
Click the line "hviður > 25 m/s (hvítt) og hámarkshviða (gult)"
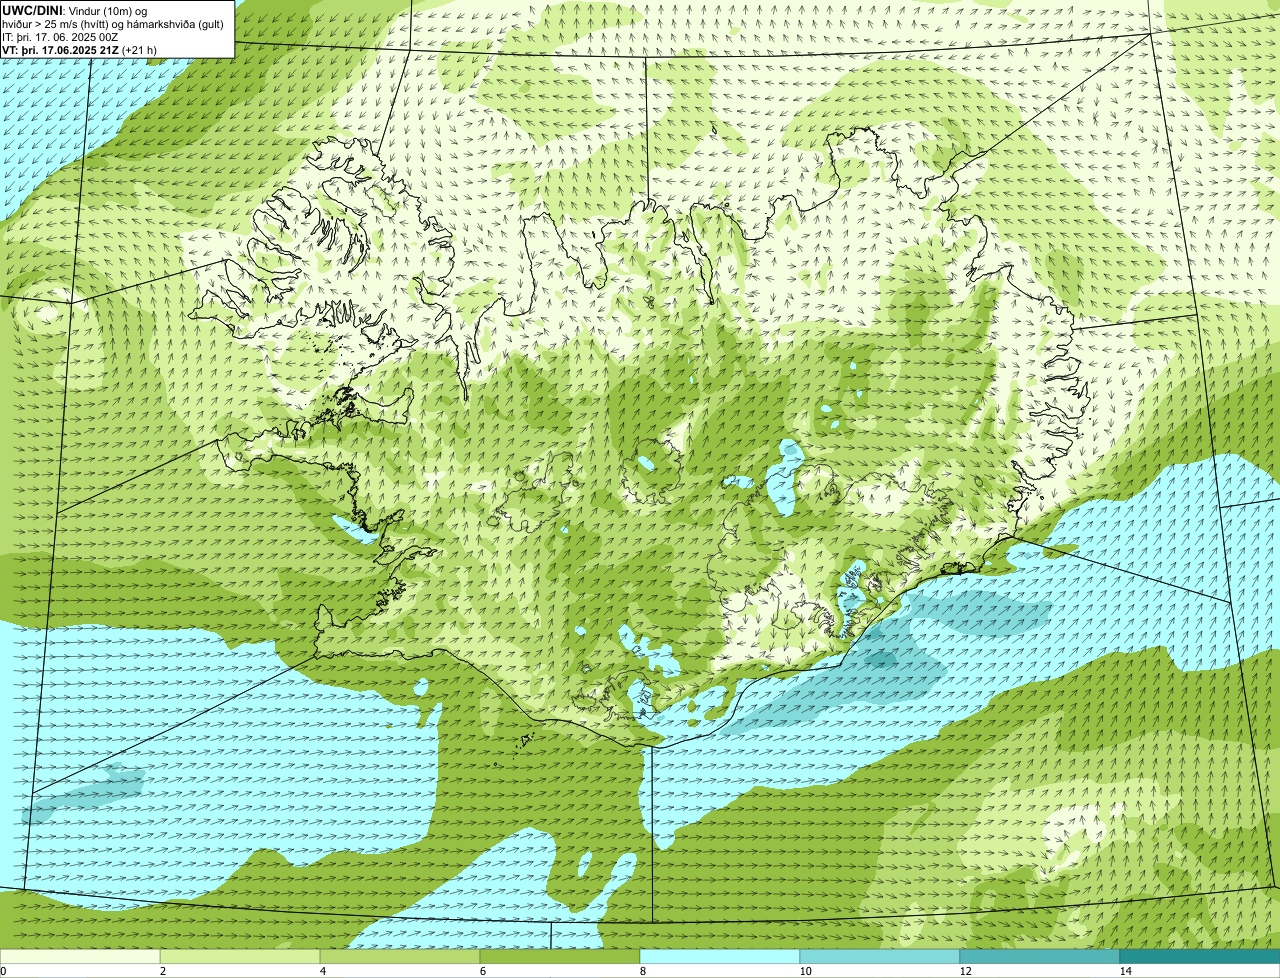point(113,23)
